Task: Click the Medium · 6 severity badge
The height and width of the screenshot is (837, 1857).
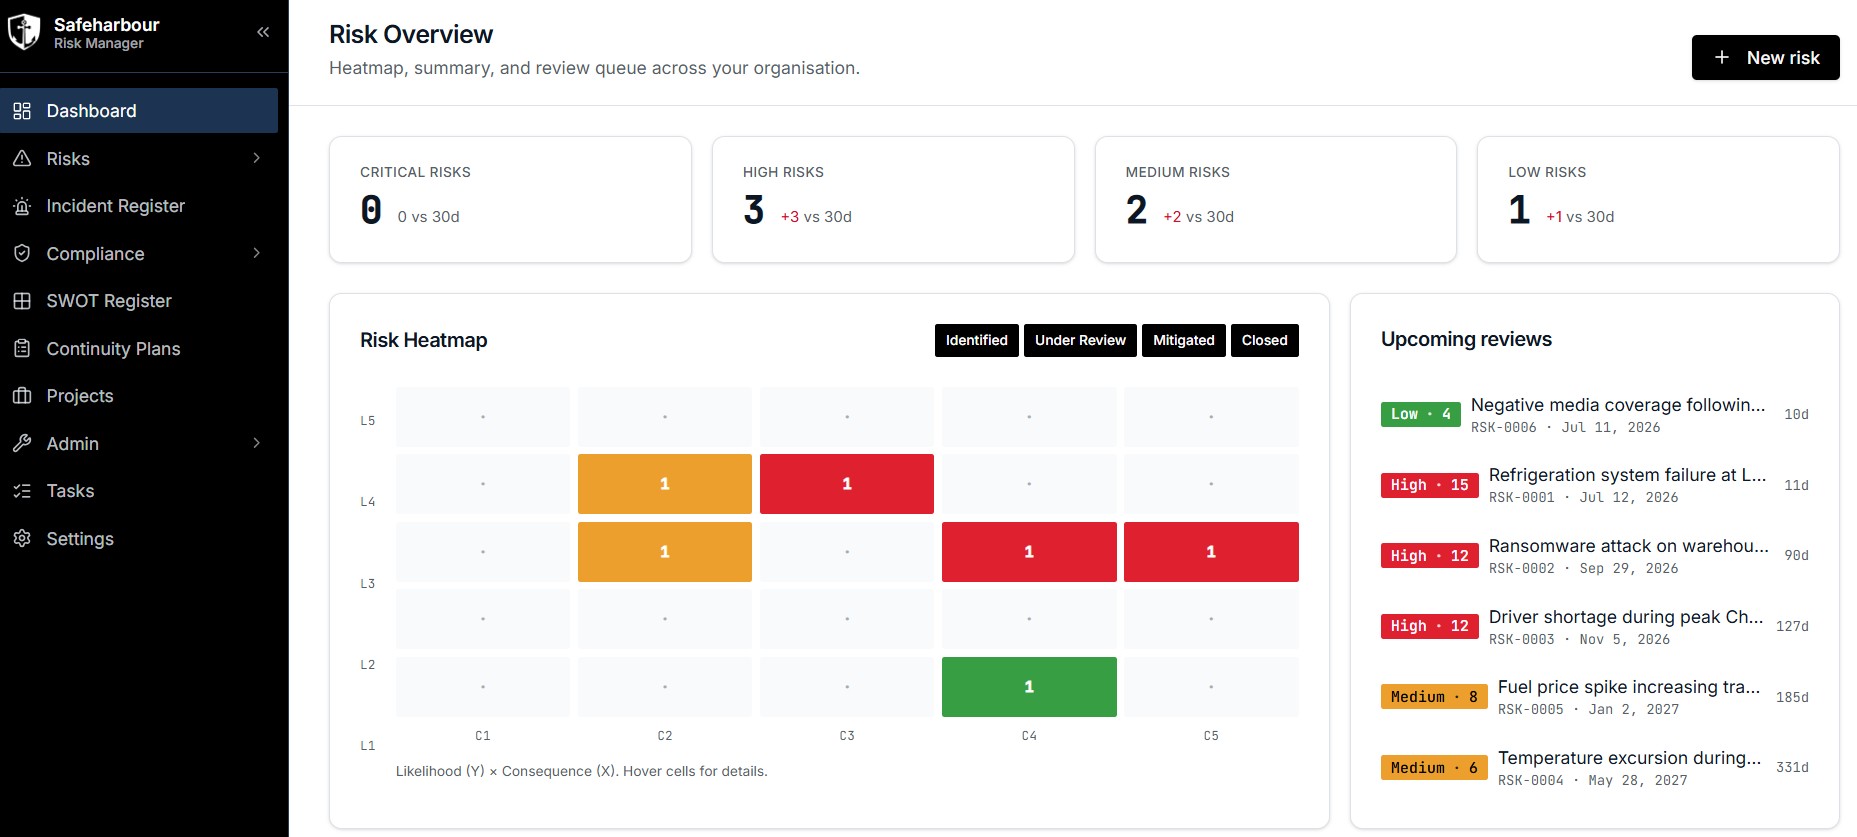Action: pos(1434,768)
